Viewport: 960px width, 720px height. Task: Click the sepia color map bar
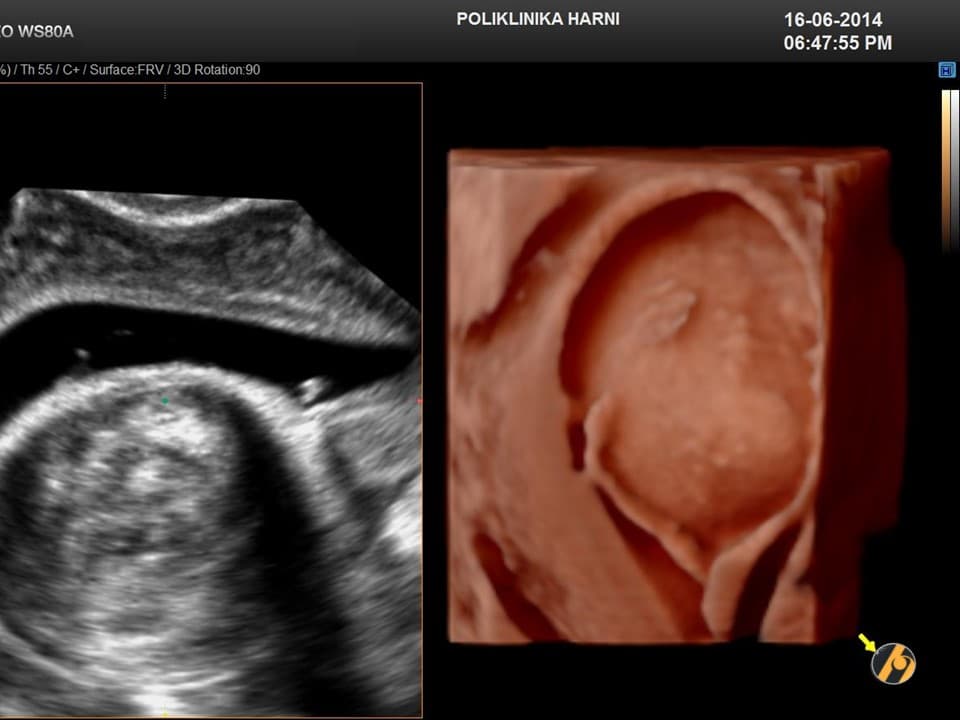[x=946, y=170]
